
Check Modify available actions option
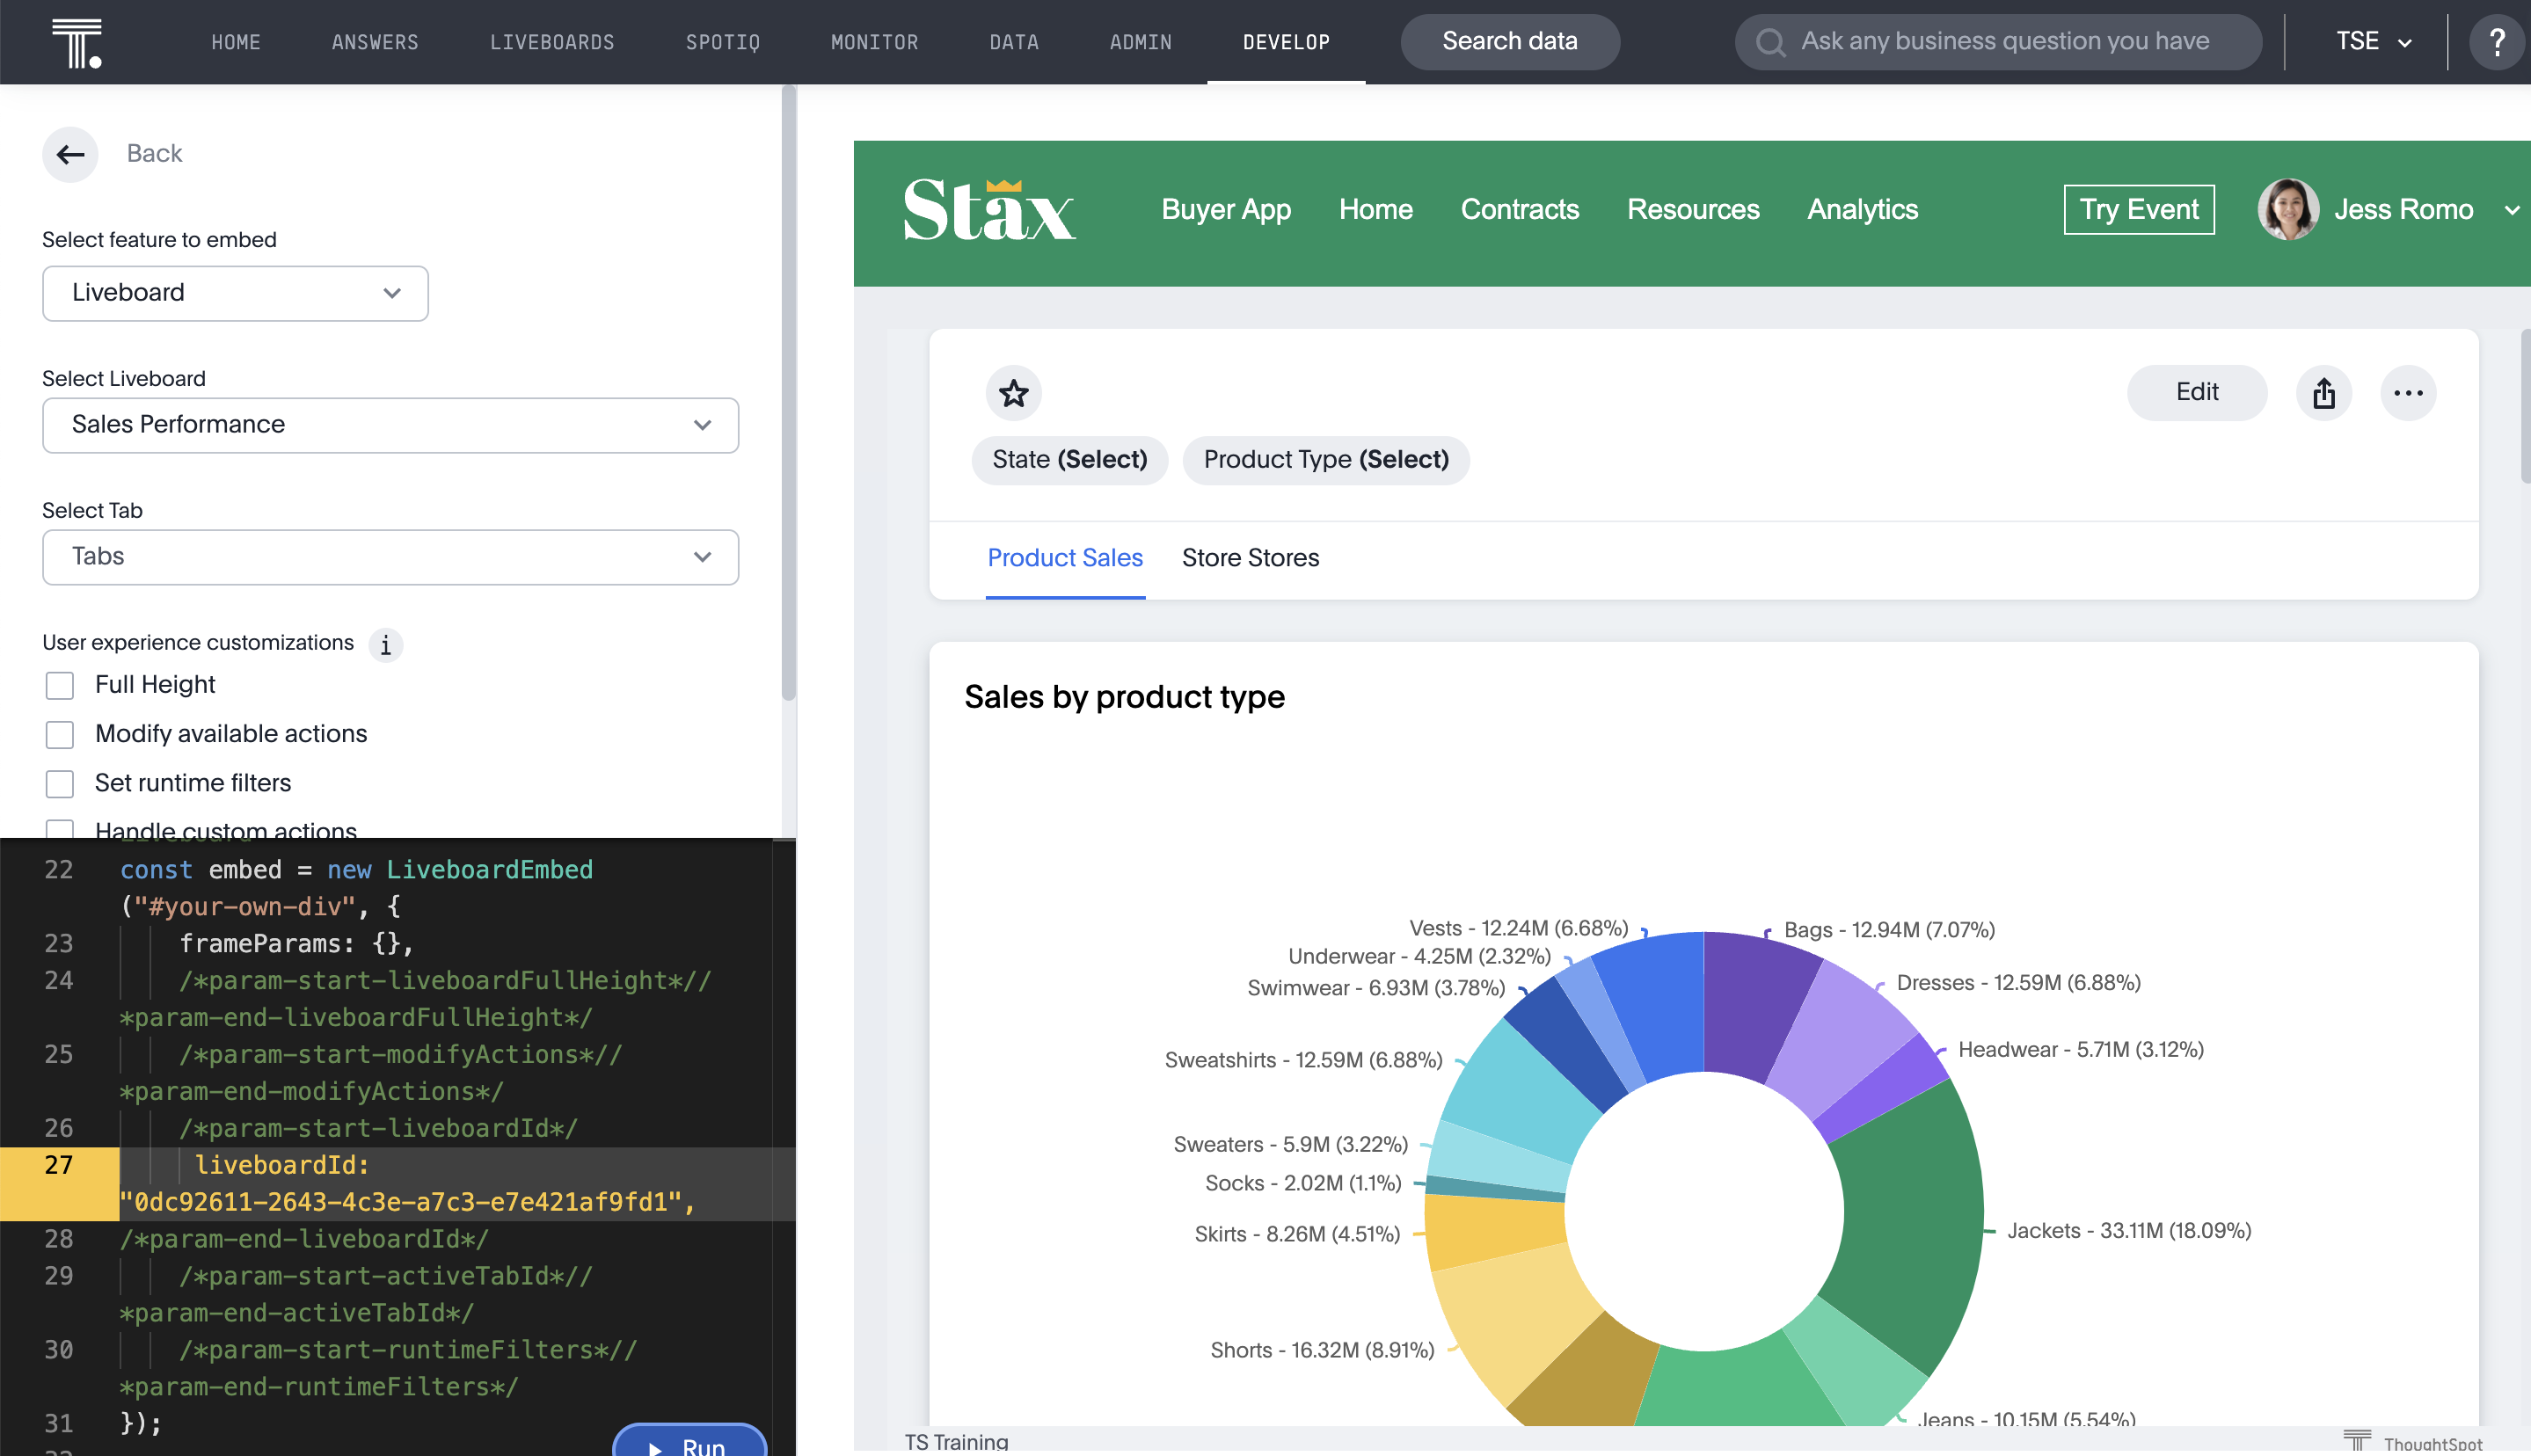point(60,734)
